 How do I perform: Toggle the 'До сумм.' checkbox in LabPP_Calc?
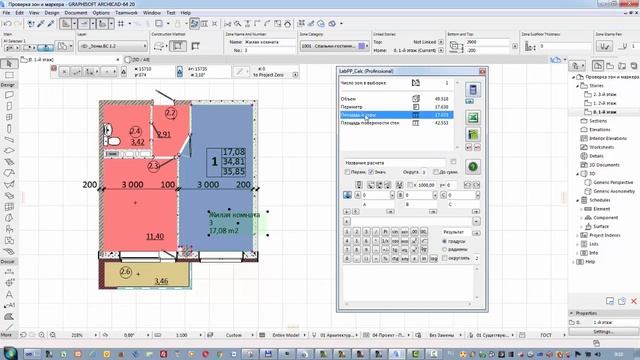pos(436,172)
